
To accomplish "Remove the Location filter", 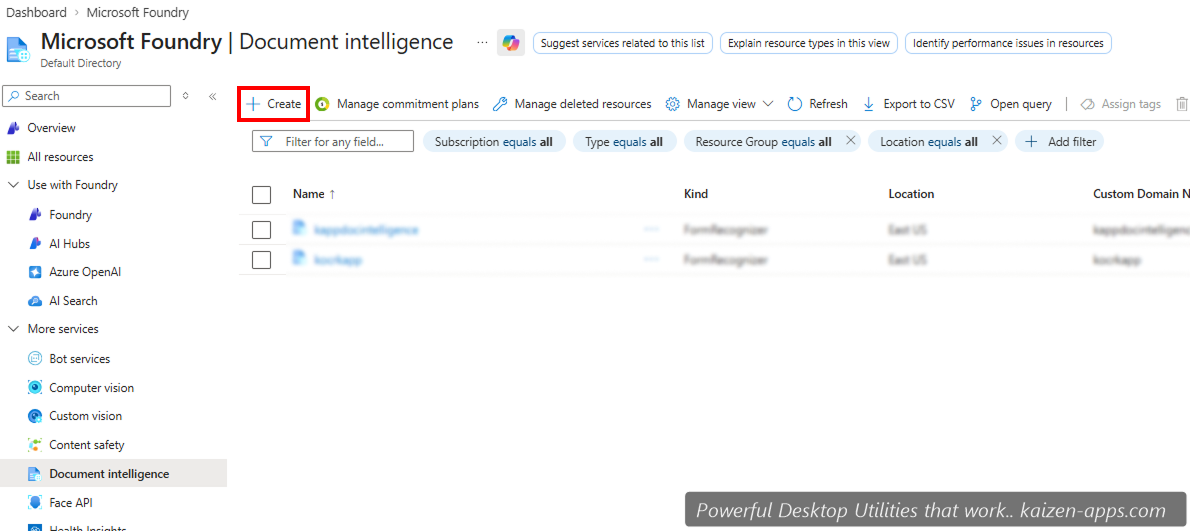I will (997, 140).
